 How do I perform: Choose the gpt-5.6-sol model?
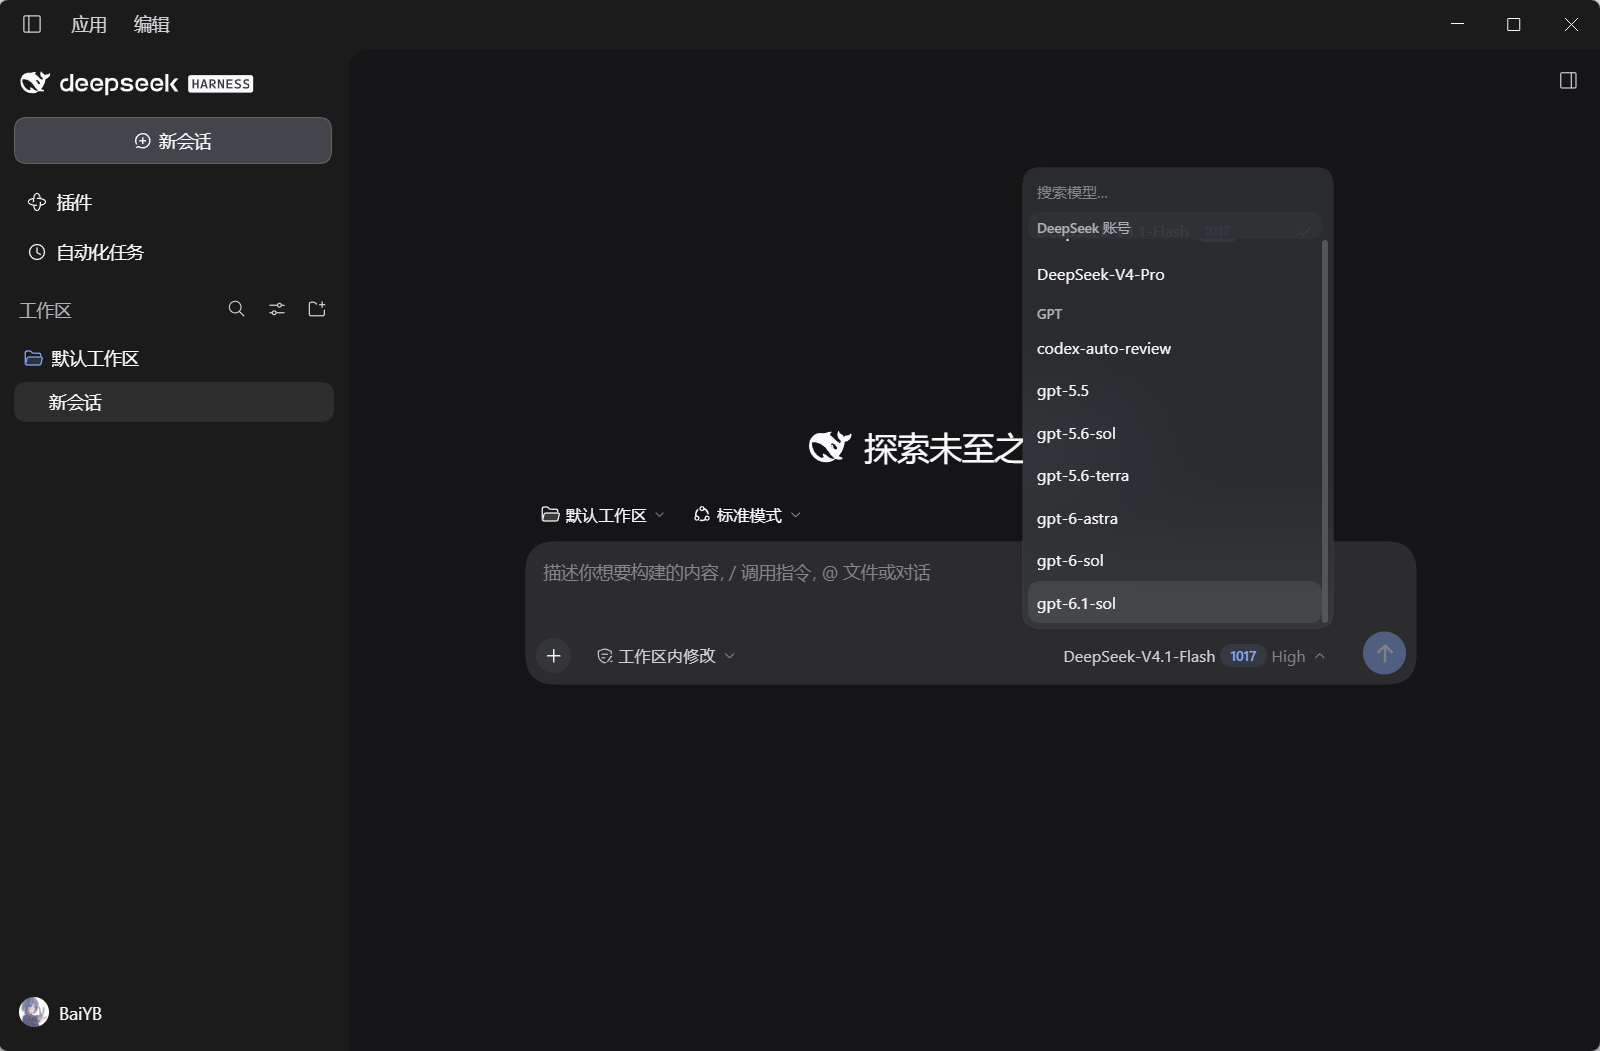1174,434
